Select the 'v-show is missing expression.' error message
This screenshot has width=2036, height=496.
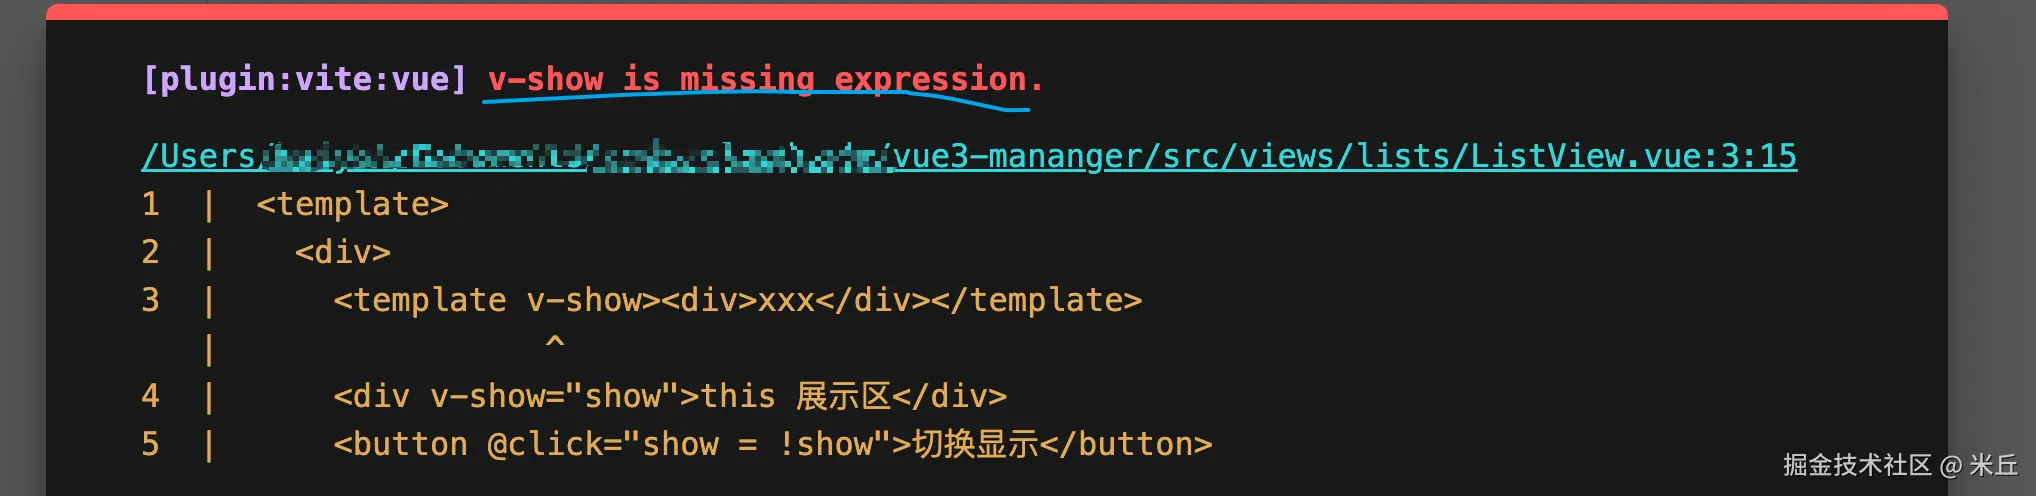(765, 79)
